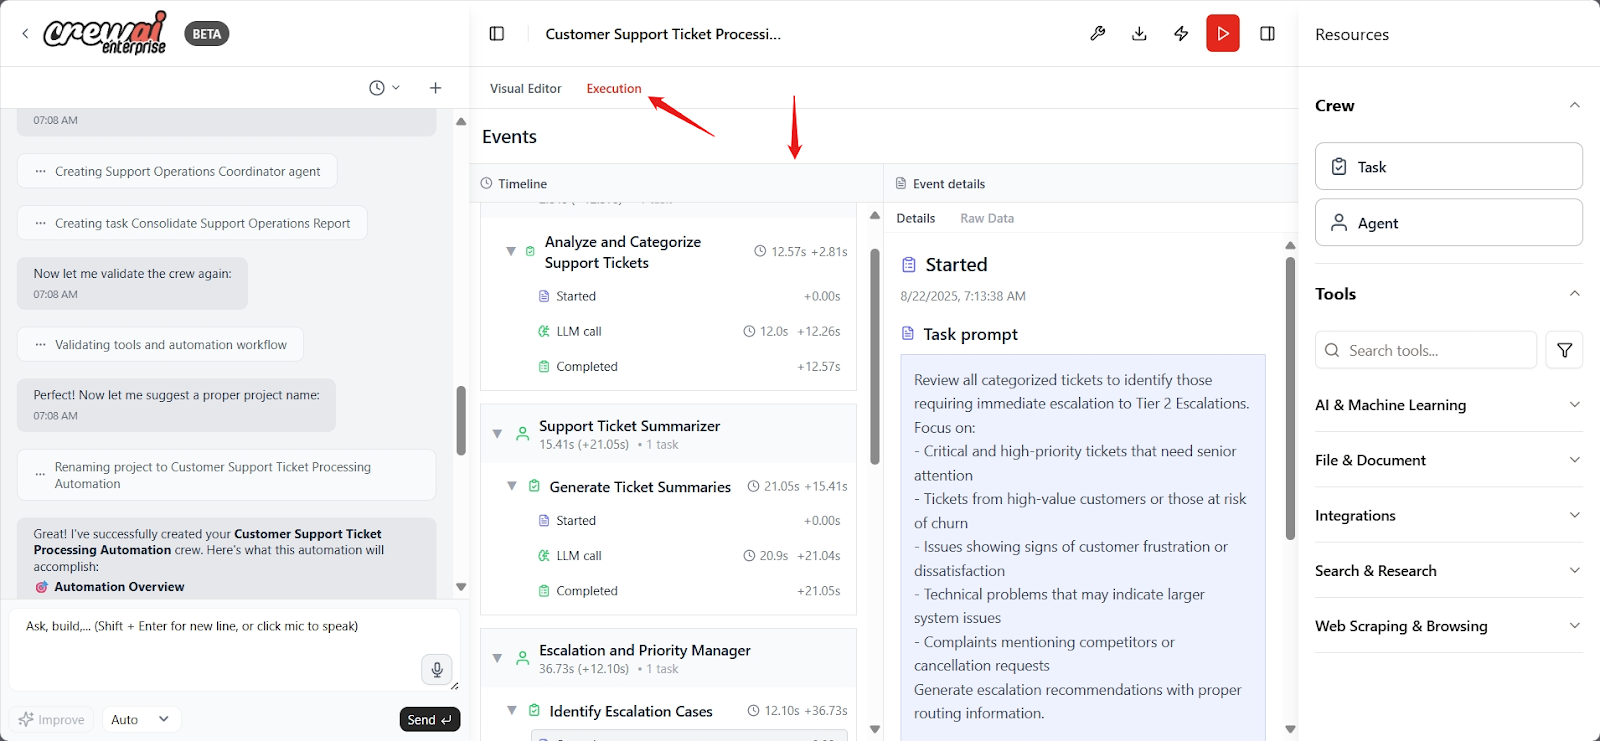
Task: Add a Task from Crew resources
Action: (1448, 167)
